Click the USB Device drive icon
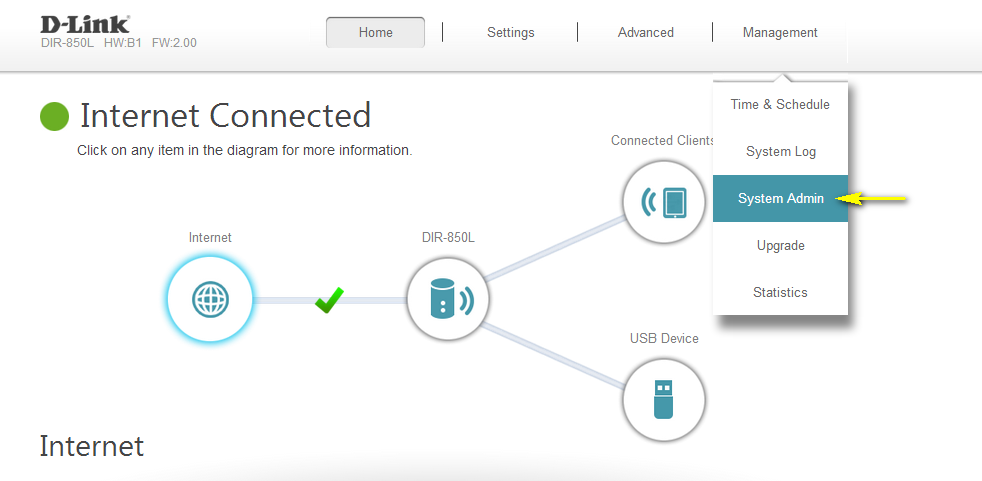 tap(663, 400)
